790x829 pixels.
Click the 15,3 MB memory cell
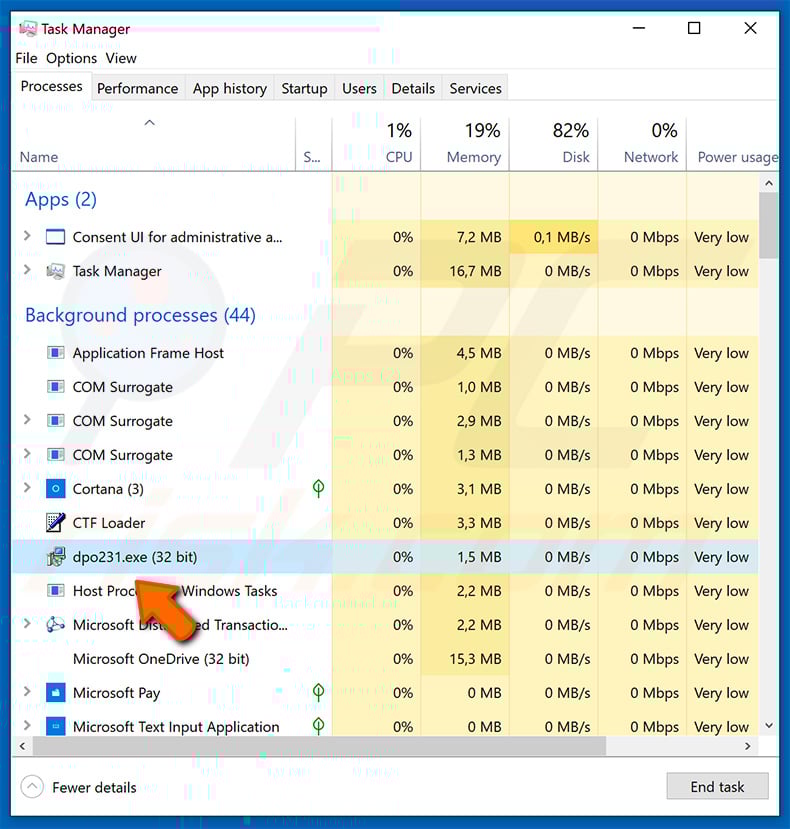click(x=465, y=659)
